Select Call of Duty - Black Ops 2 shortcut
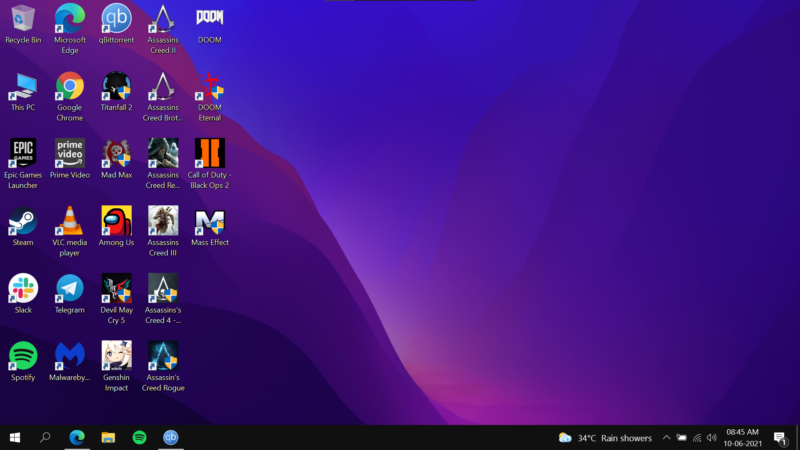This screenshot has width=800, height=450. [x=210, y=164]
